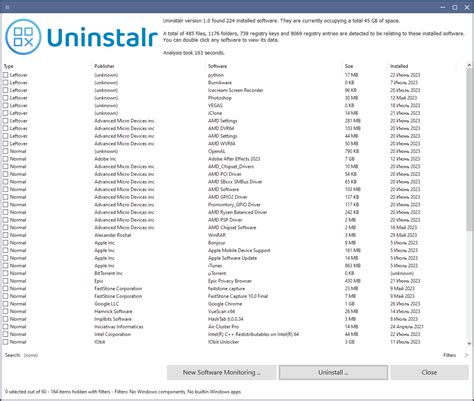Select the VEGAS row checkbox
Image resolution: width=474 pixels, height=401 pixels.
[6, 105]
